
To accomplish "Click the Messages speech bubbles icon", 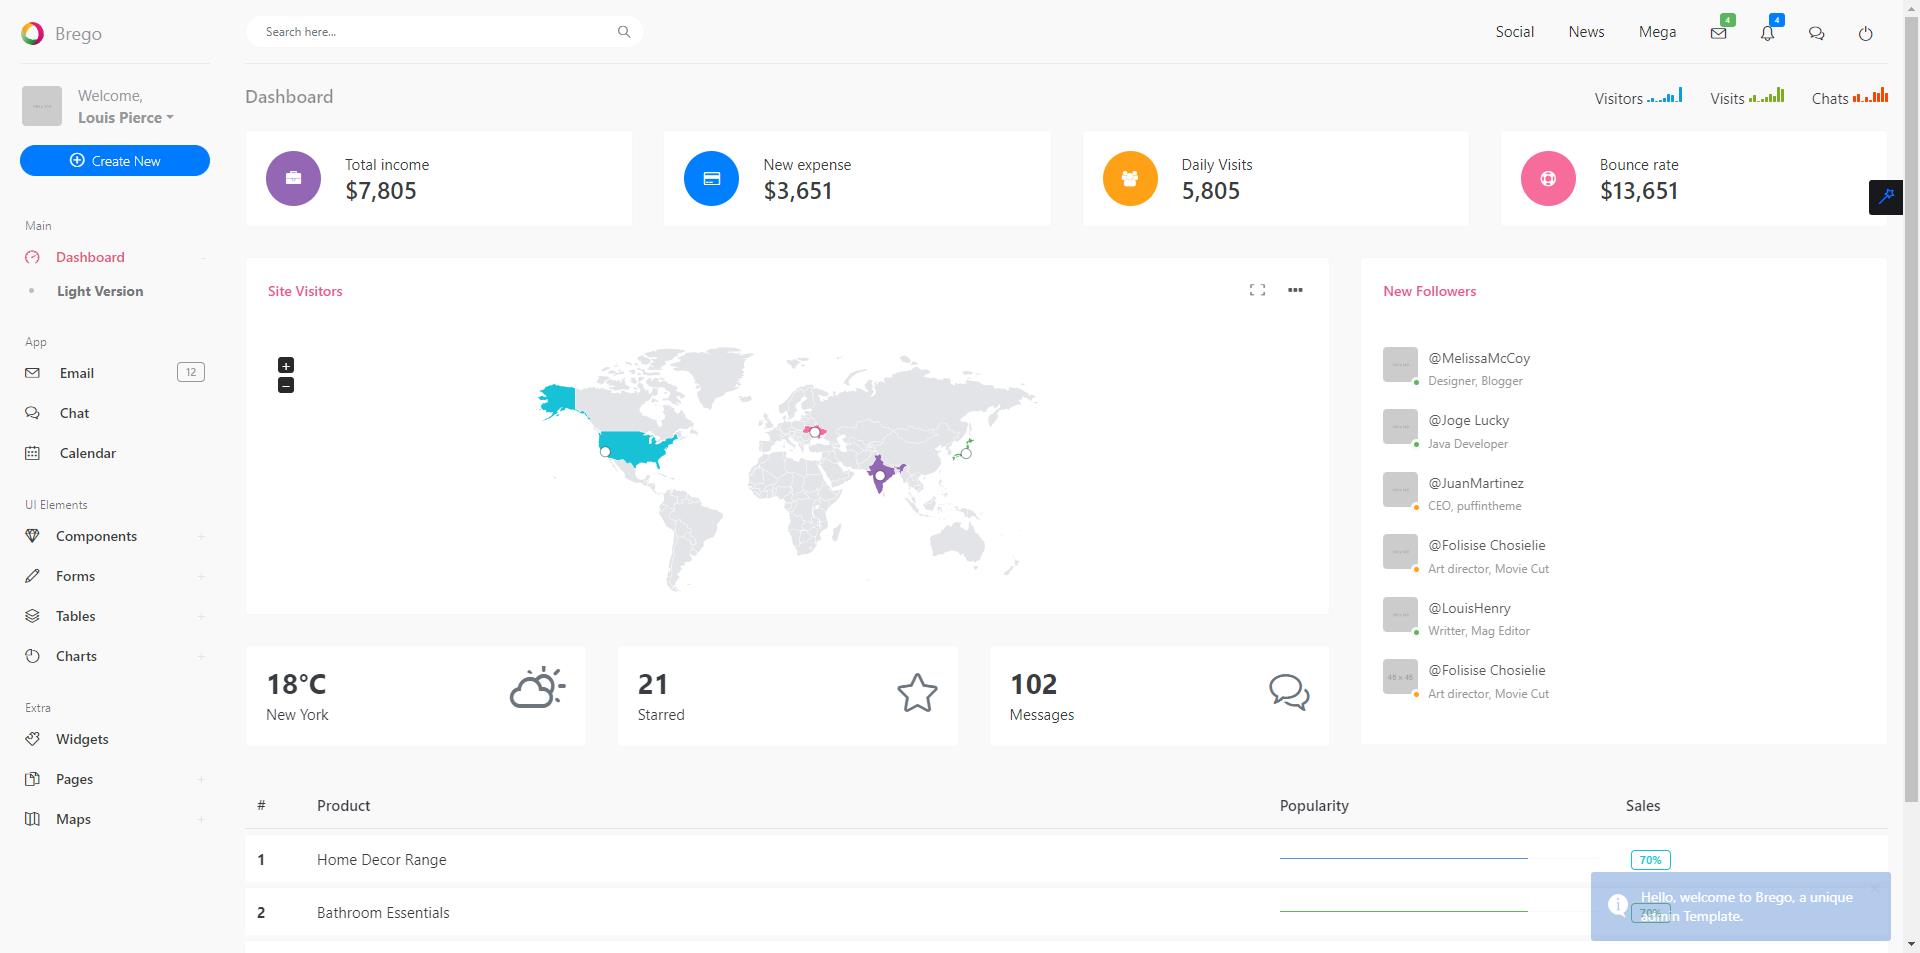I will point(1289,692).
